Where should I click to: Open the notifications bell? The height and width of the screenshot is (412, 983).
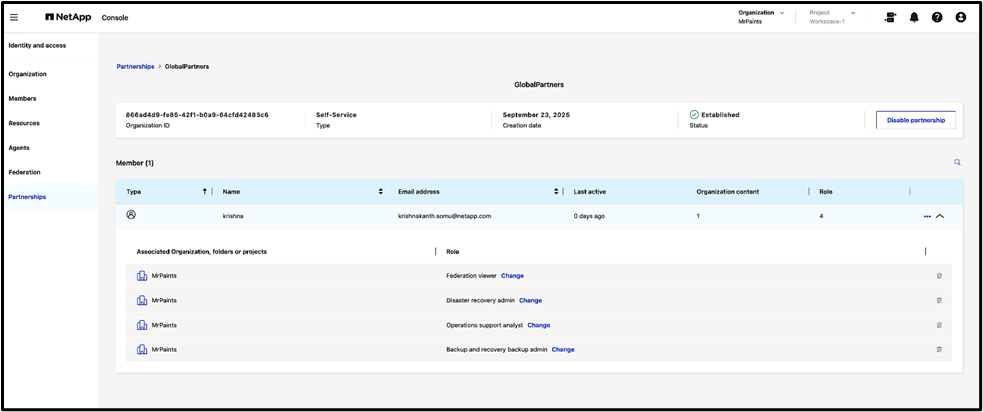click(914, 18)
